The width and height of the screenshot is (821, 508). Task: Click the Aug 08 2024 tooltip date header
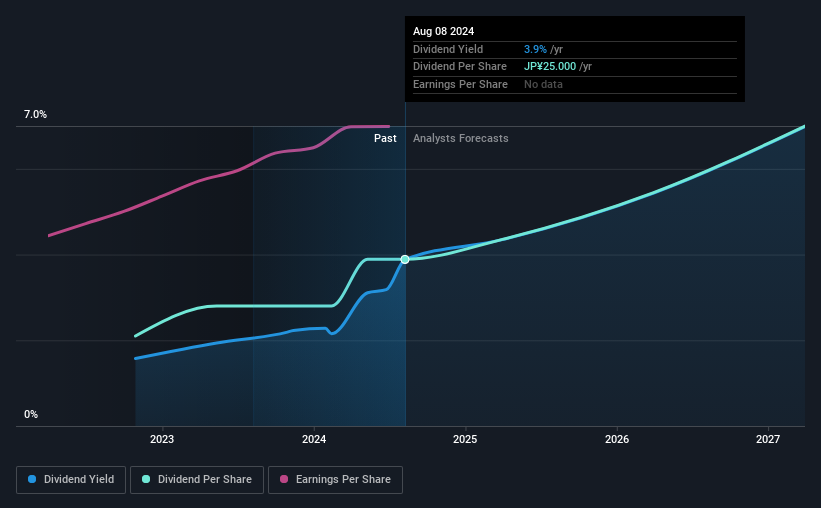[x=443, y=31]
